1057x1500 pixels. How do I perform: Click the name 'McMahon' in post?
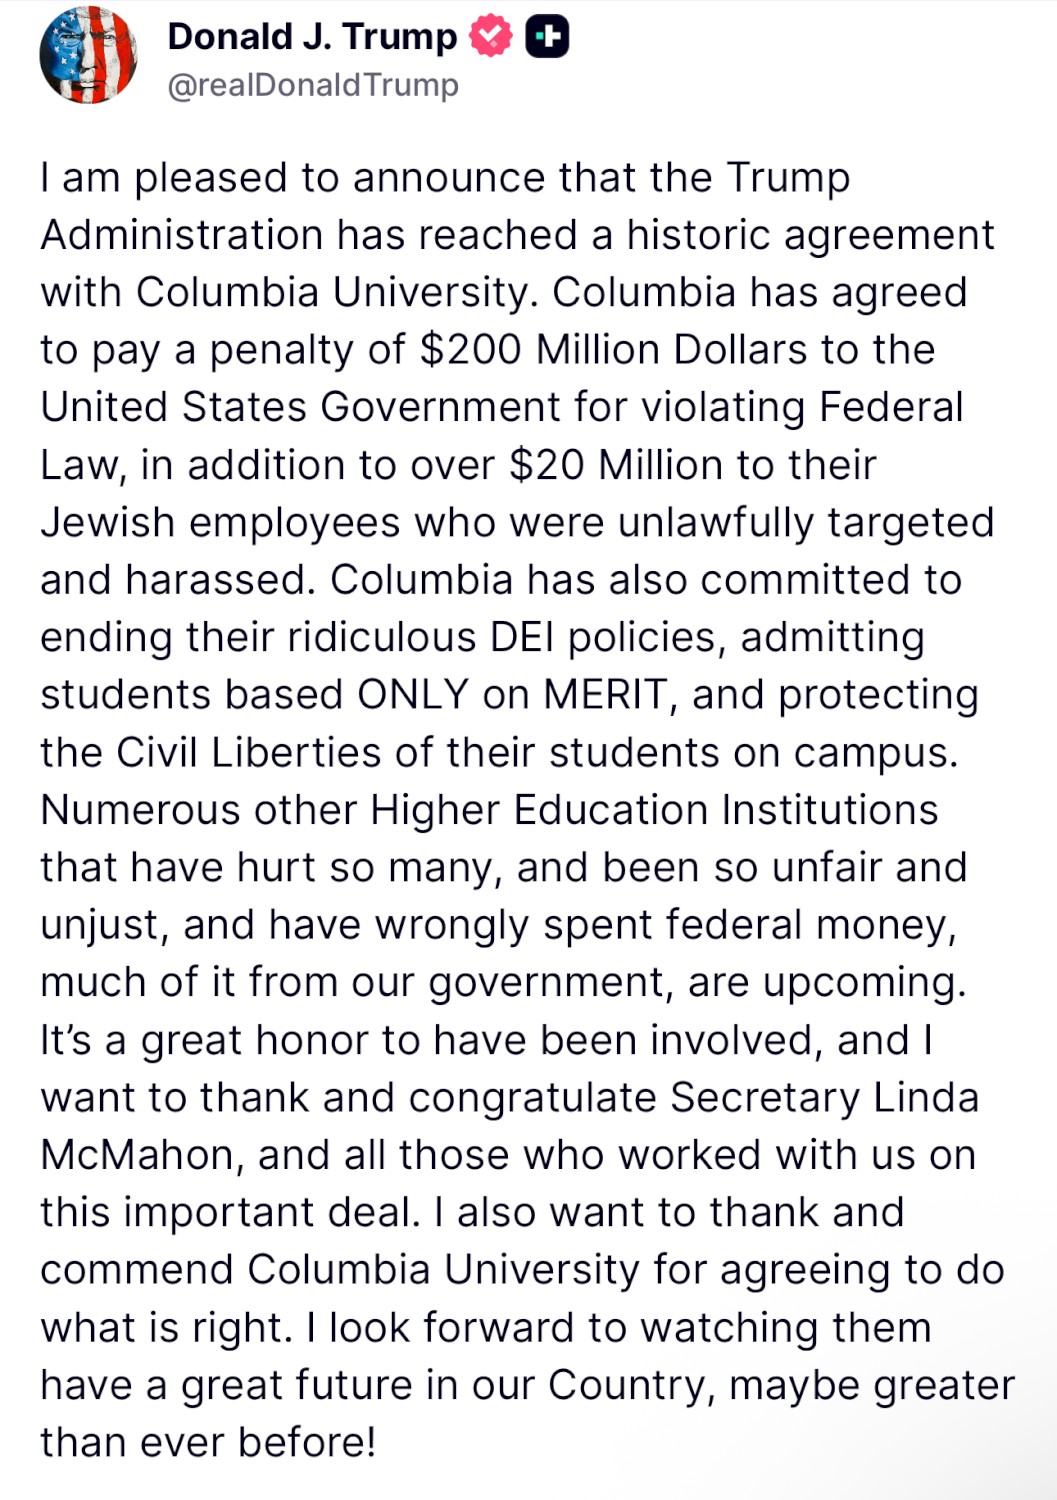(137, 1155)
